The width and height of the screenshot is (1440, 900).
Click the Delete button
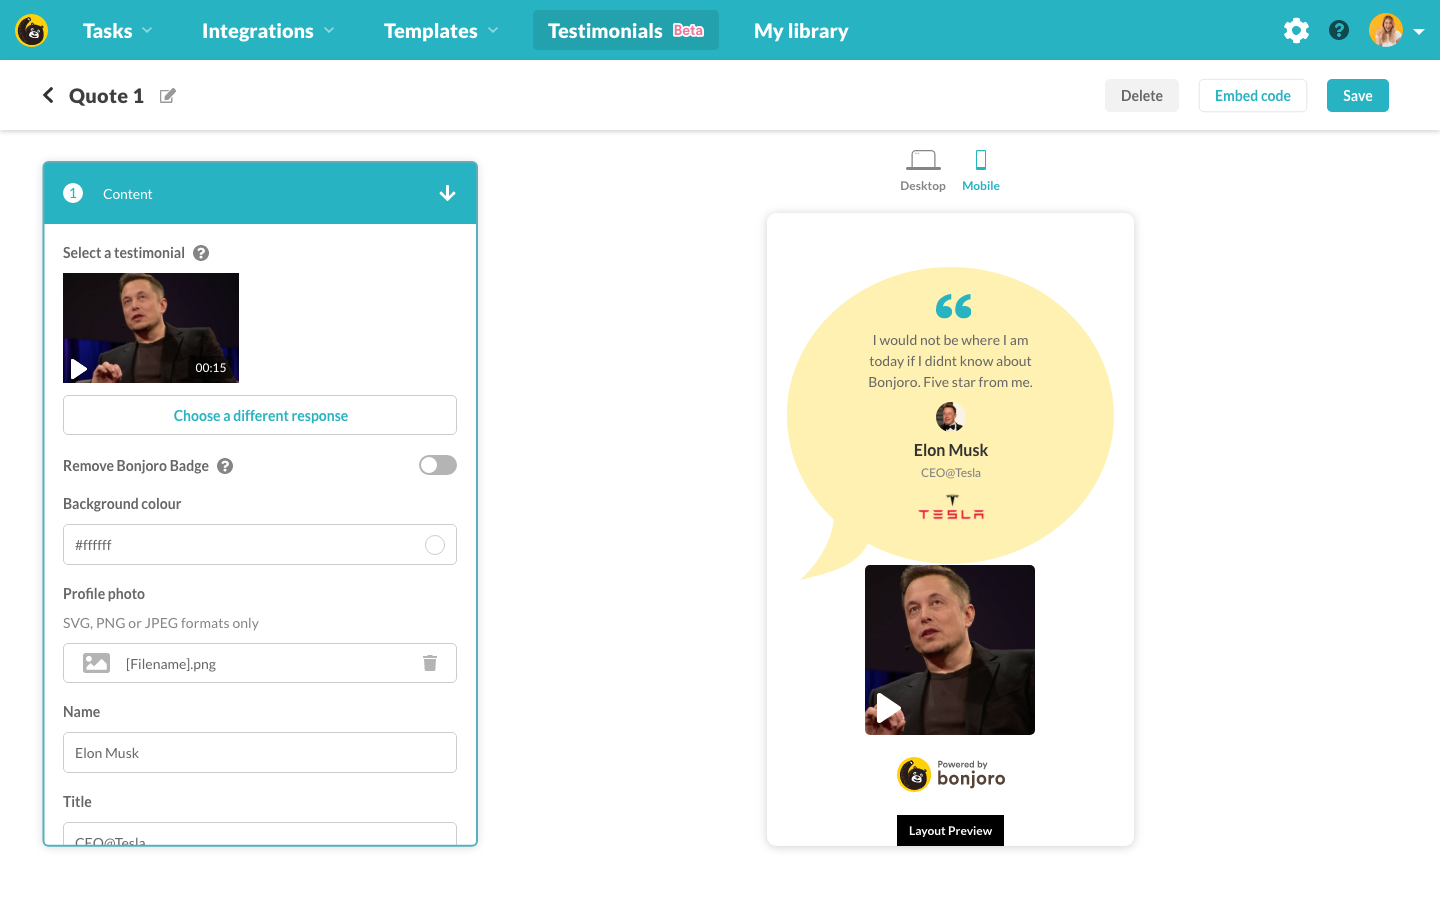point(1142,96)
